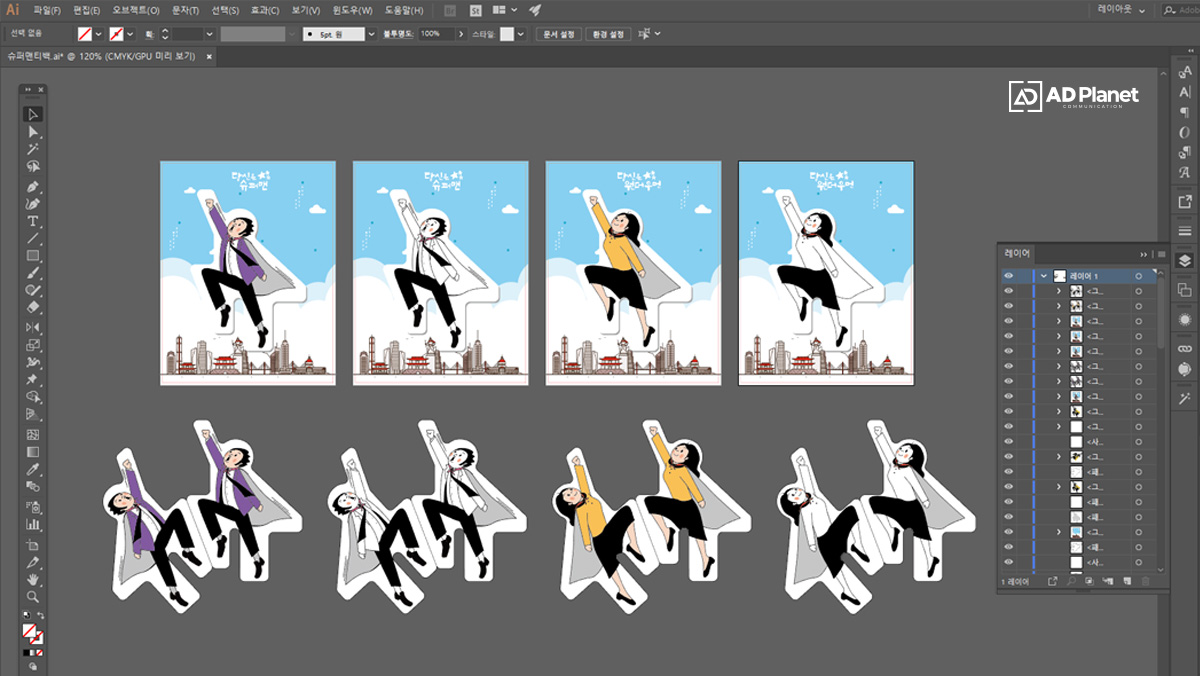Open the 스타일 graphic style dropdown

tap(521, 33)
